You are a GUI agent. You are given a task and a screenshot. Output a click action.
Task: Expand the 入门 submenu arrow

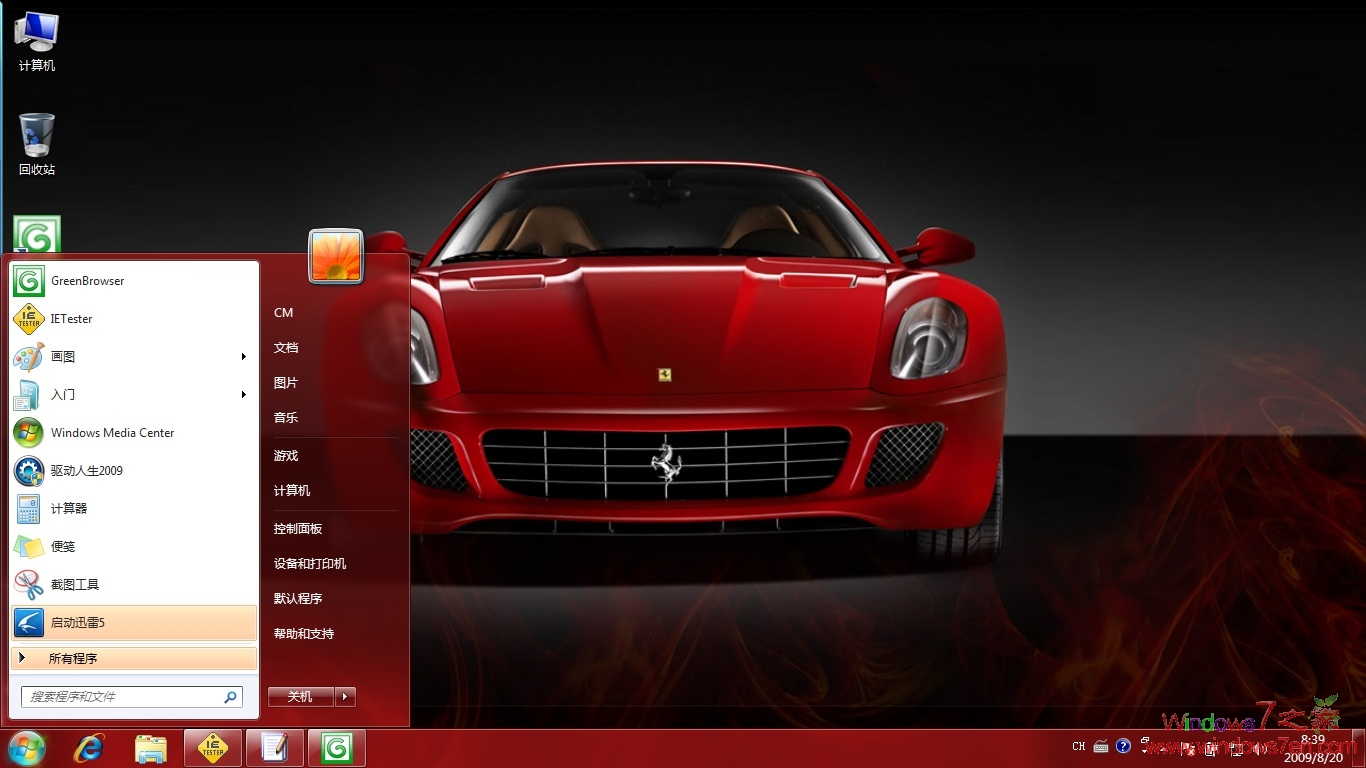[243, 395]
